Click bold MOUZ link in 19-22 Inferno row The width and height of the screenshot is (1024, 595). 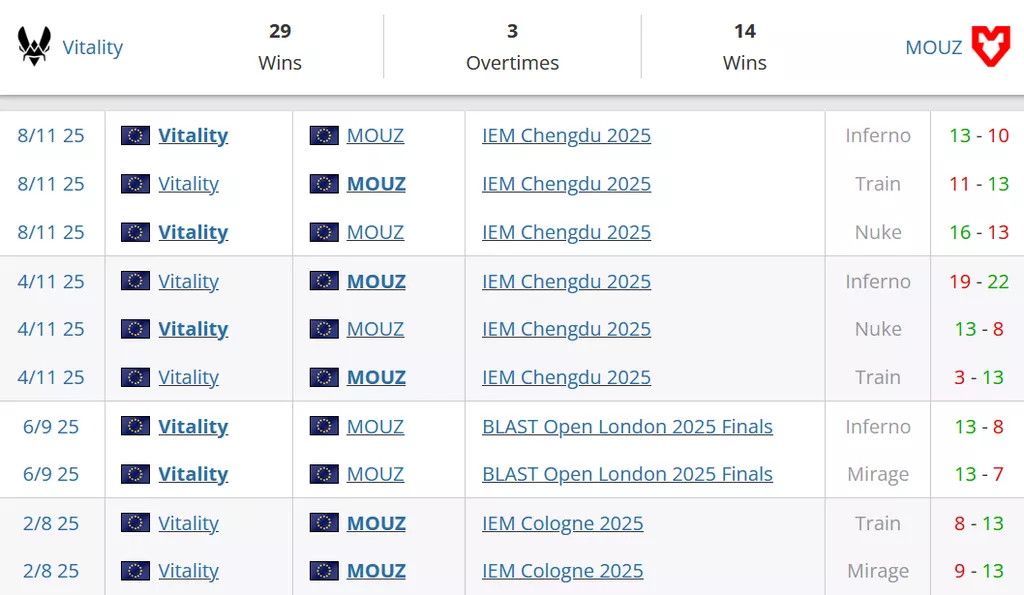pos(376,281)
